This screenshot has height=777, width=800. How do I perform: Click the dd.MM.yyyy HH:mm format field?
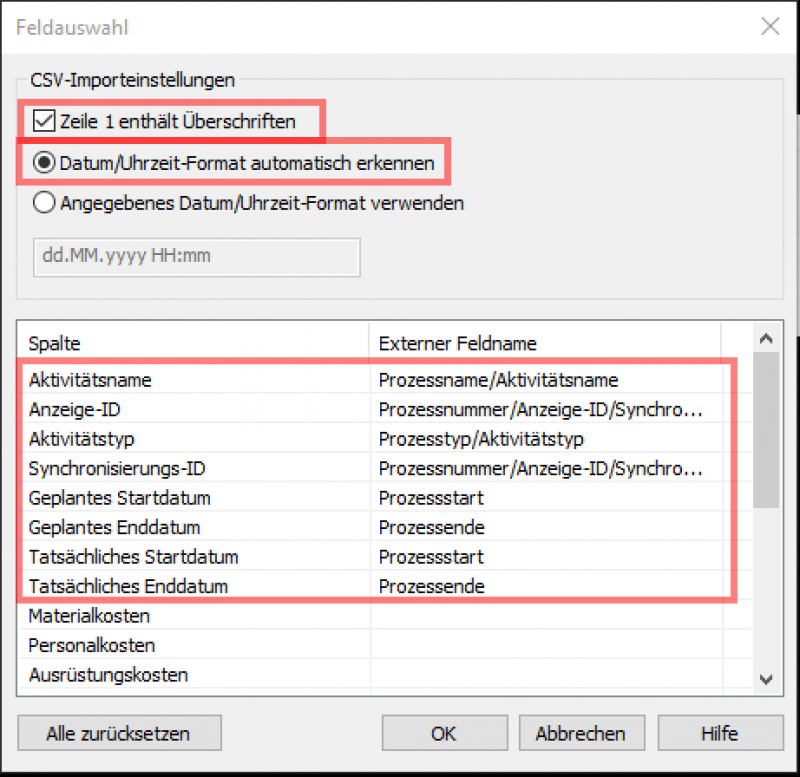(x=197, y=256)
